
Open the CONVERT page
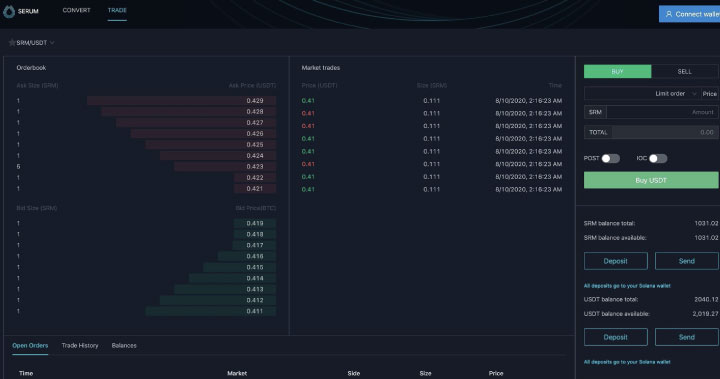pyautogui.click(x=76, y=10)
